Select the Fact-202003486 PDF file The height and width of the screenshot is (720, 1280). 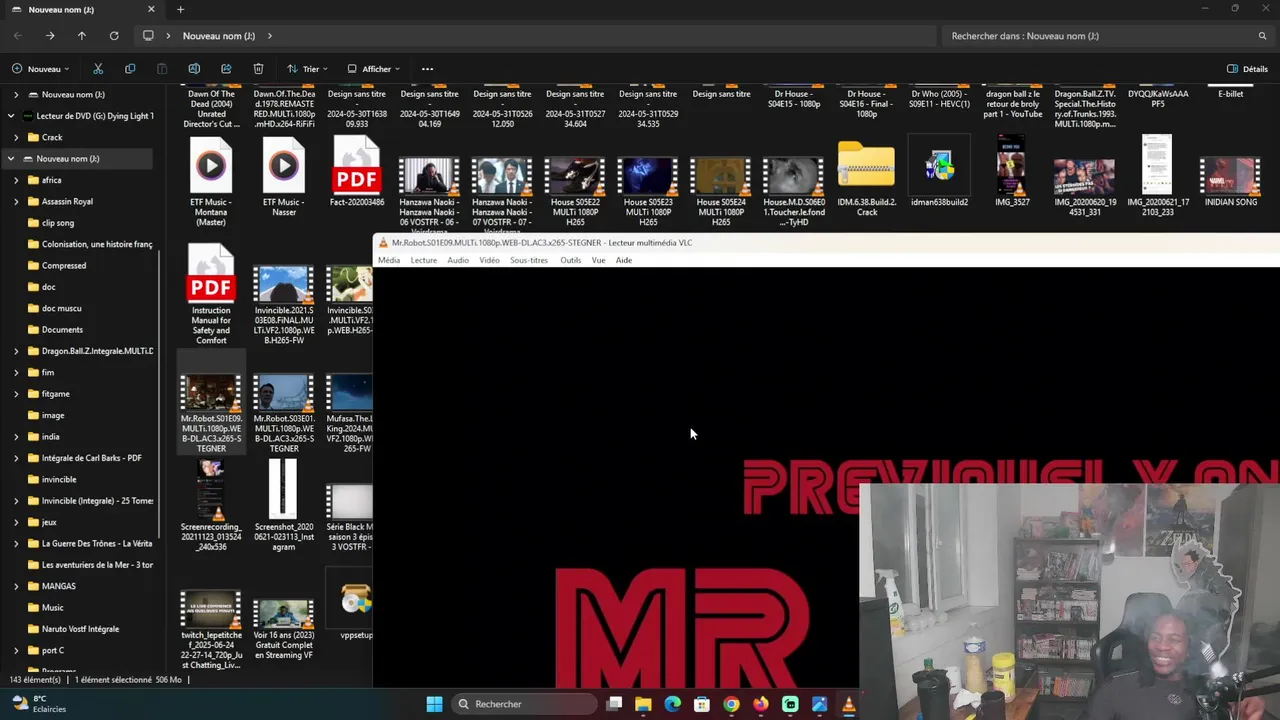tap(357, 172)
